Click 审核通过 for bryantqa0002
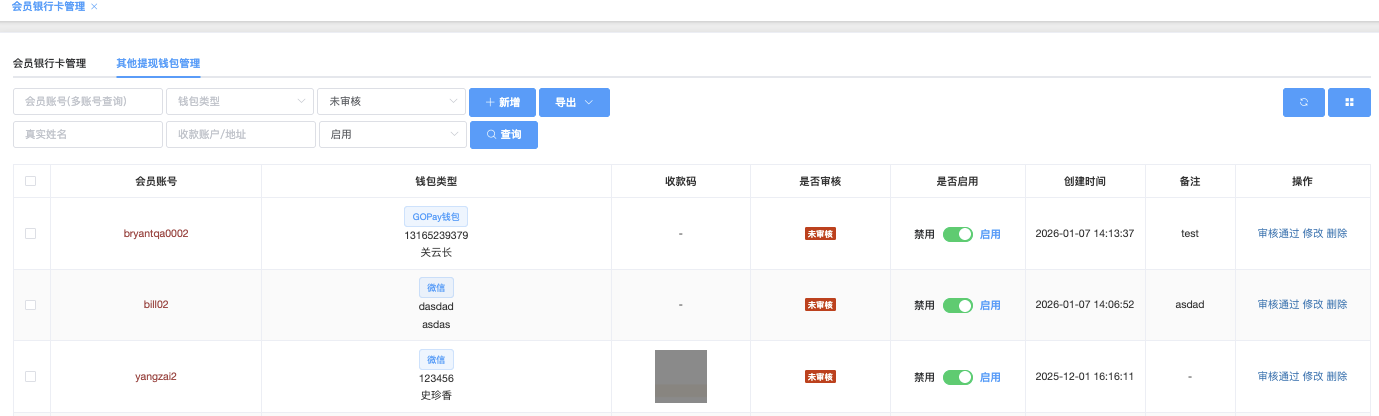1379x416 pixels. 1277,234
